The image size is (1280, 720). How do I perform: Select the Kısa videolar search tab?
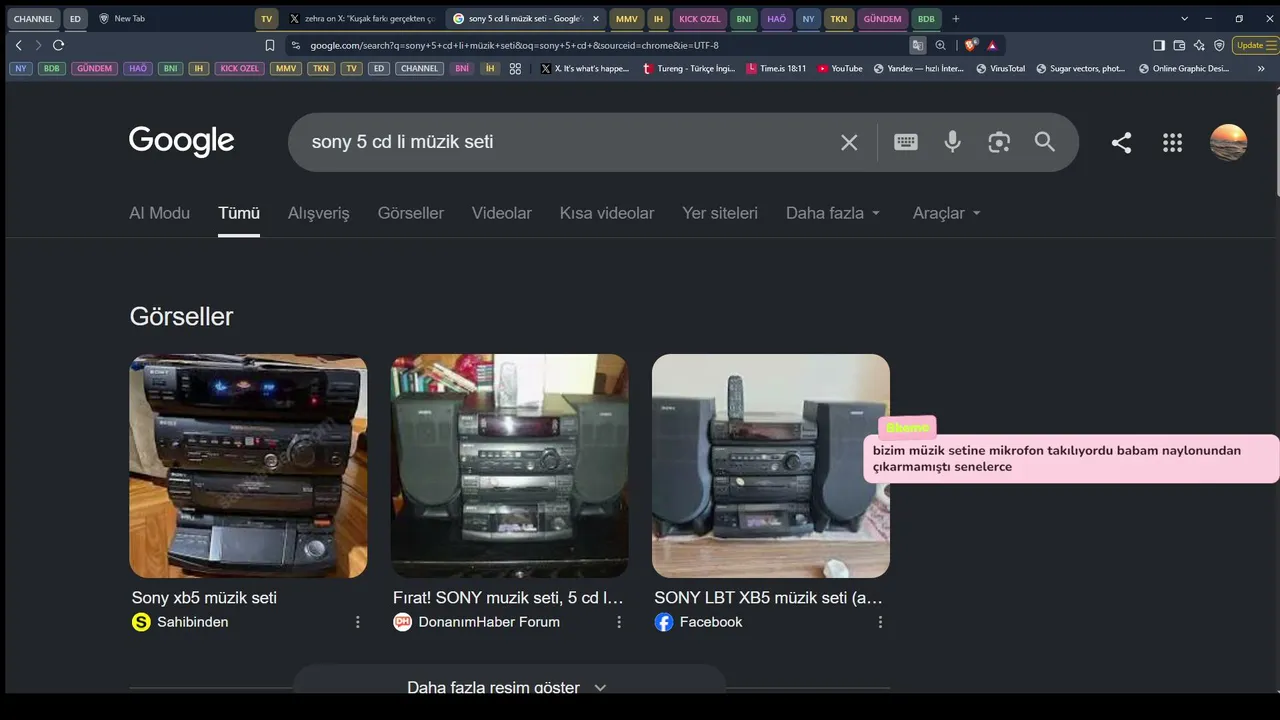pyautogui.click(x=607, y=213)
